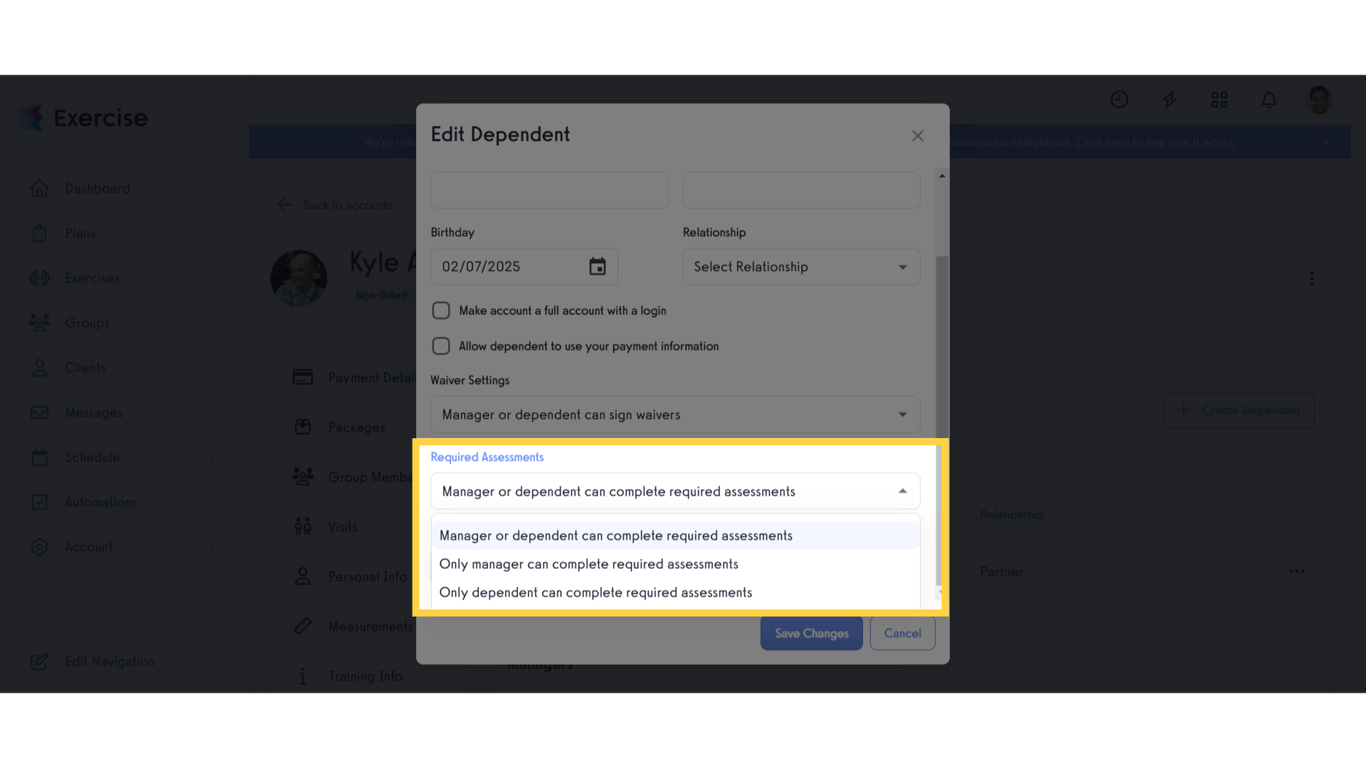Viewport: 1366px width, 768px height.
Task: Check allow dependent to use payment information
Action: click(x=441, y=346)
